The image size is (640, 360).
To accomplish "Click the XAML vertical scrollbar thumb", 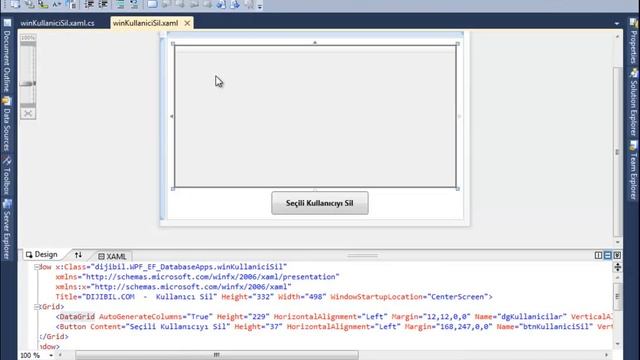I will (618, 296).
